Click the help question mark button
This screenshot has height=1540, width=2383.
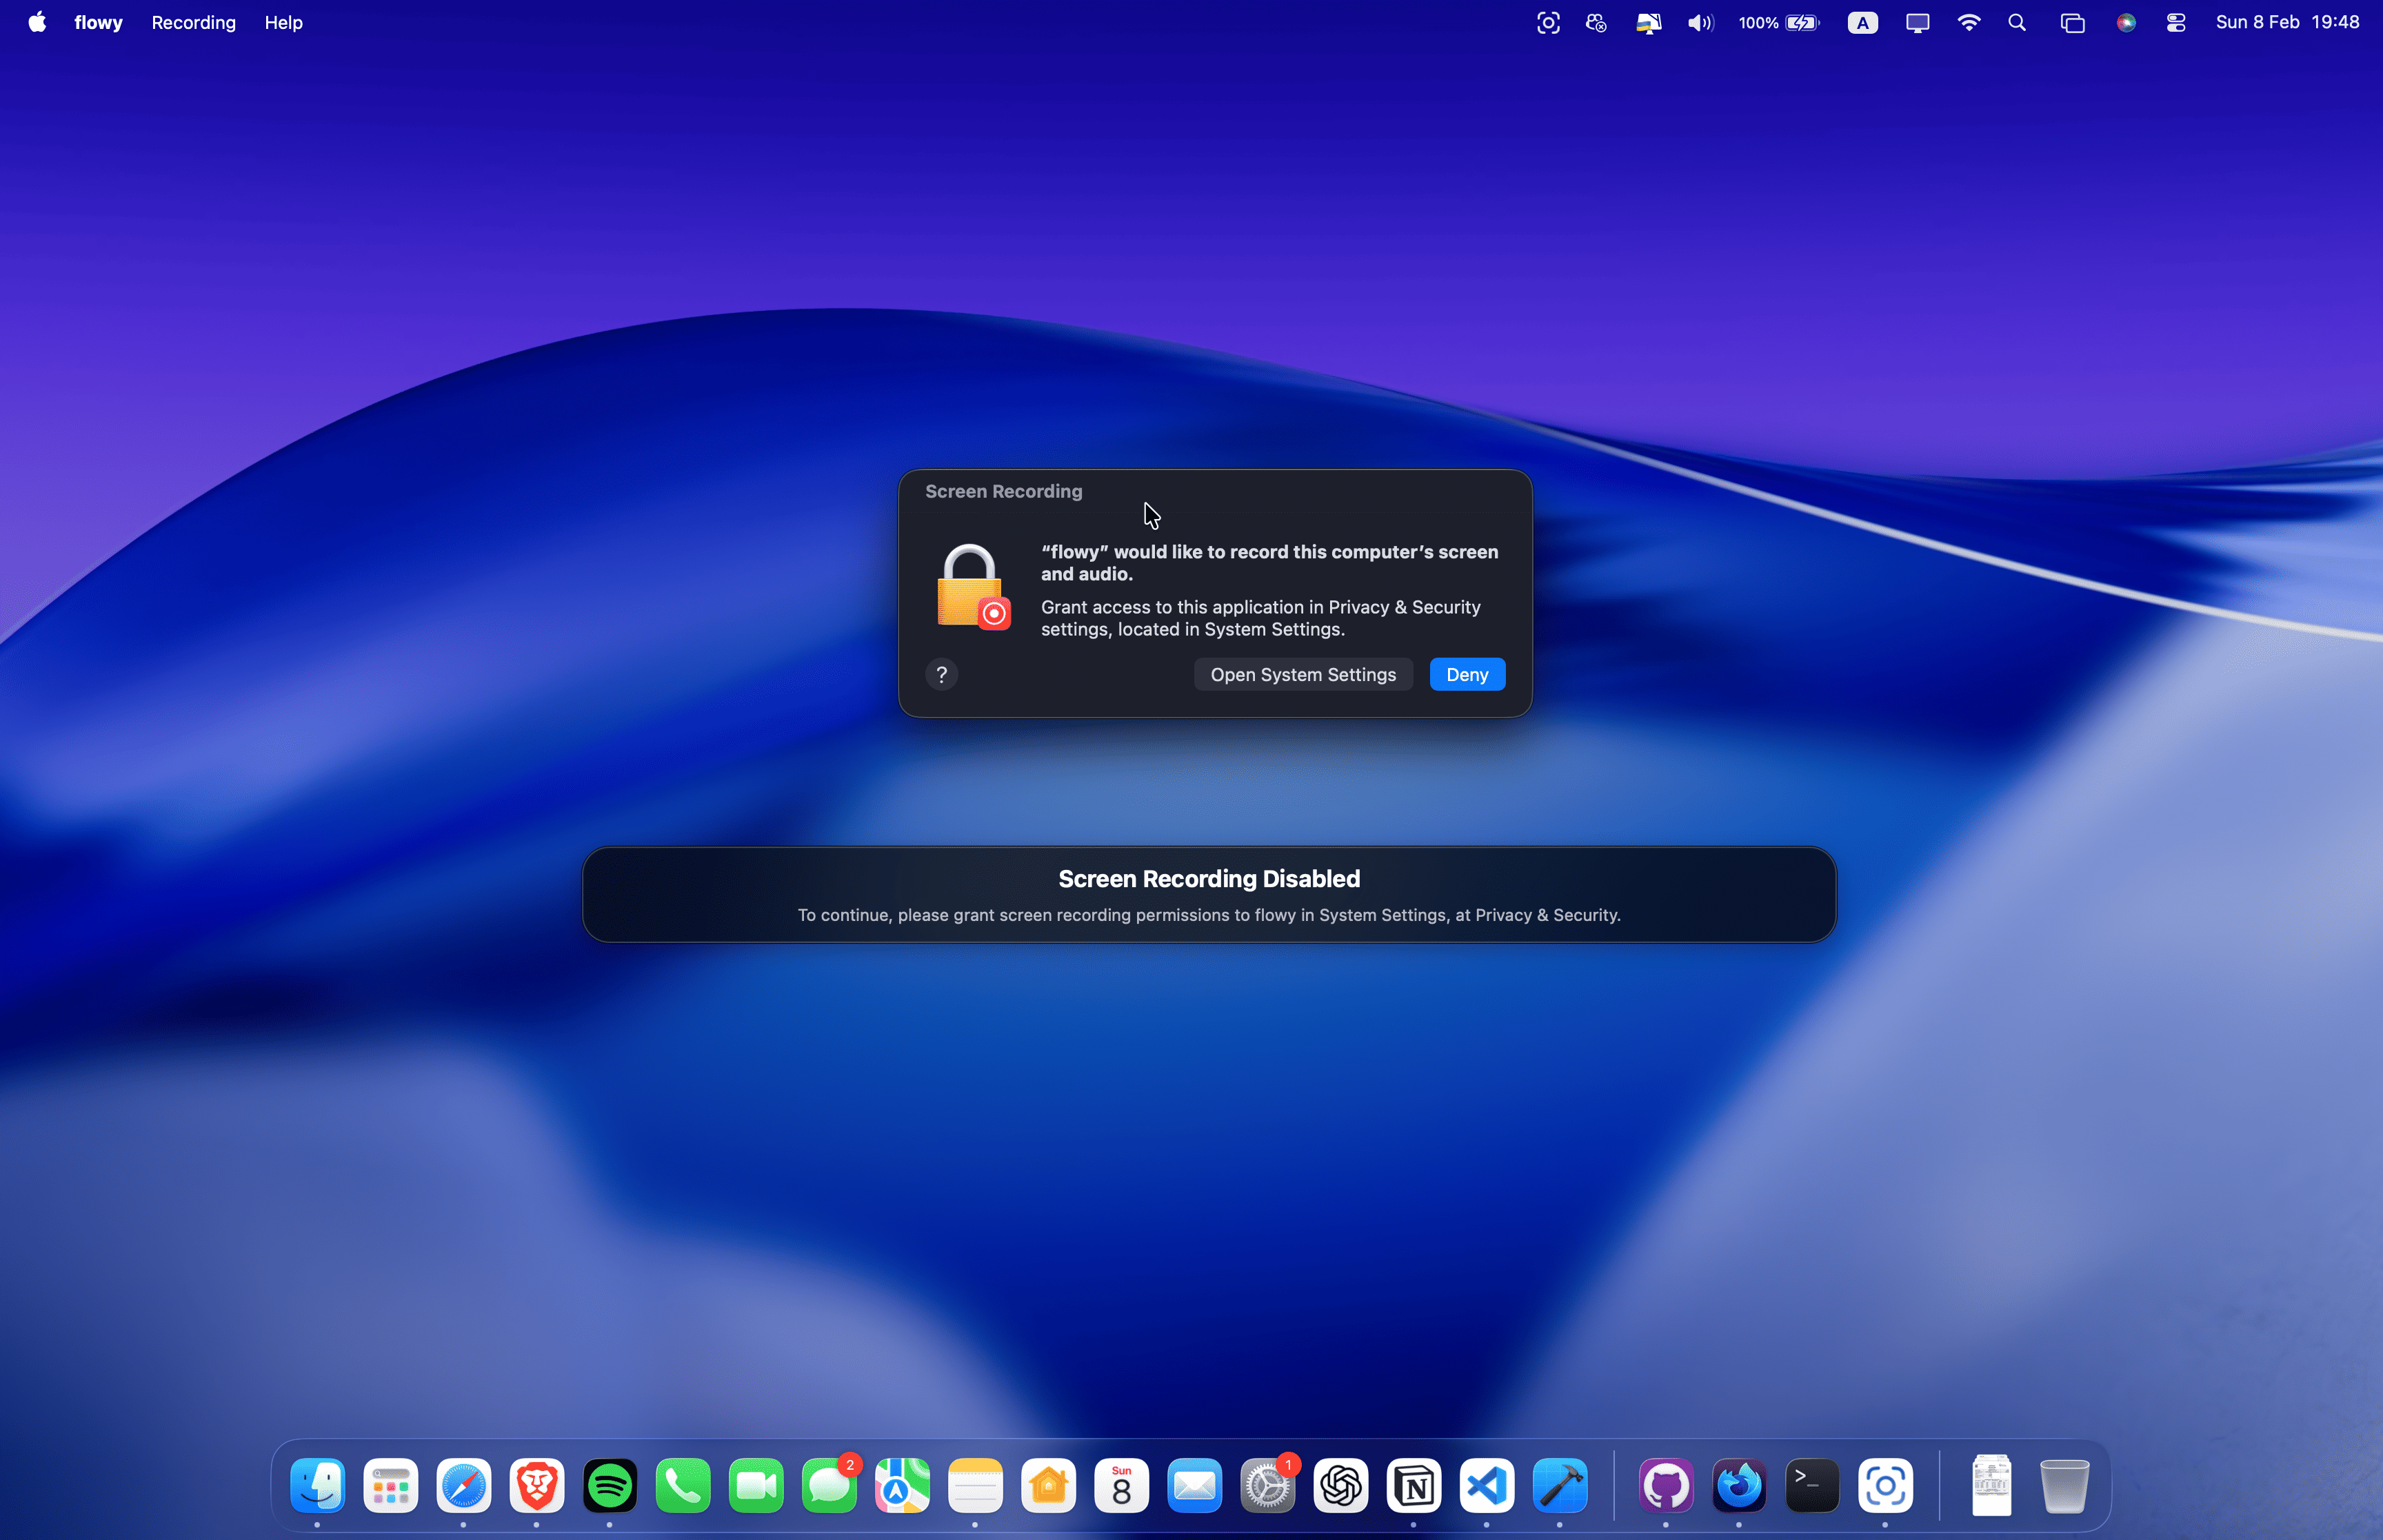point(941,675)
